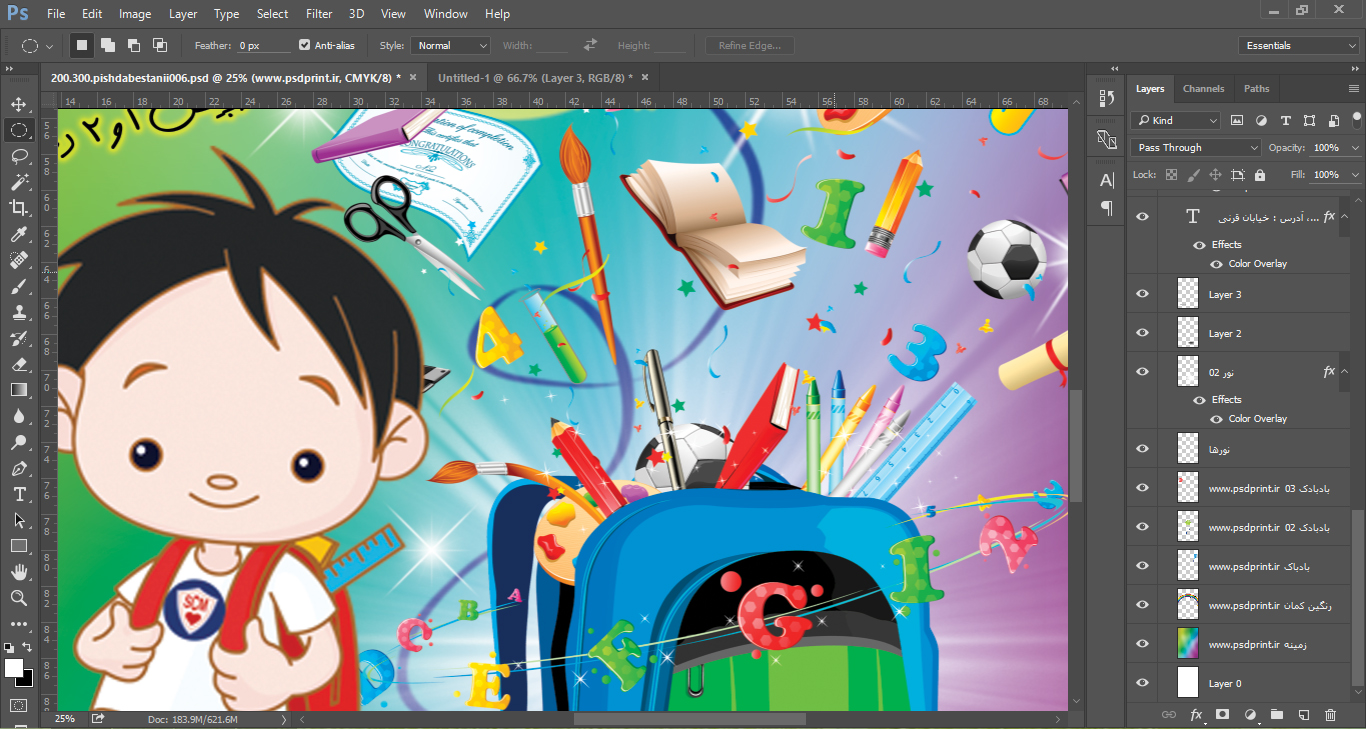
Task: Switch to the Channels tab
Action: pyautogui.click(x=1203, y=88)
